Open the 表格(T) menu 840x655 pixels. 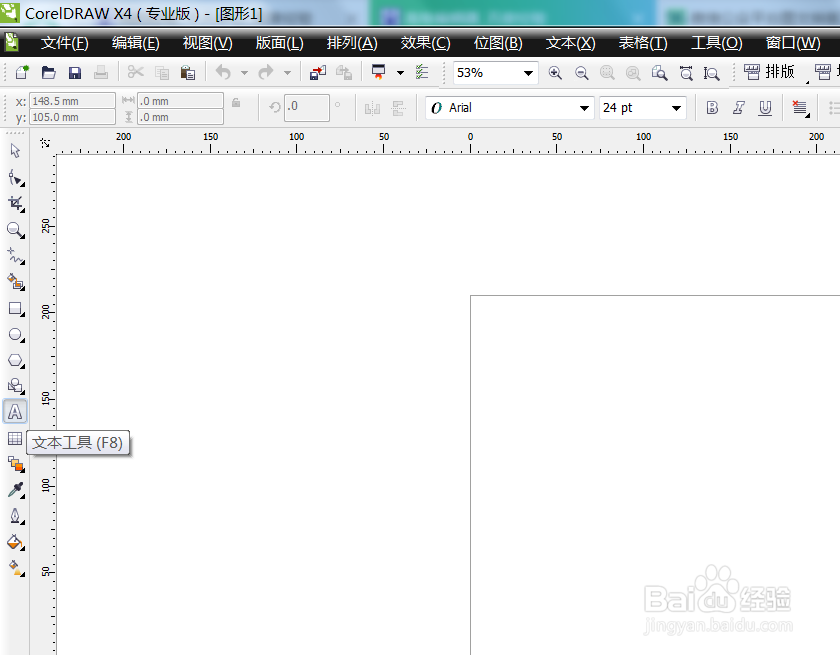tap(643, 43)
